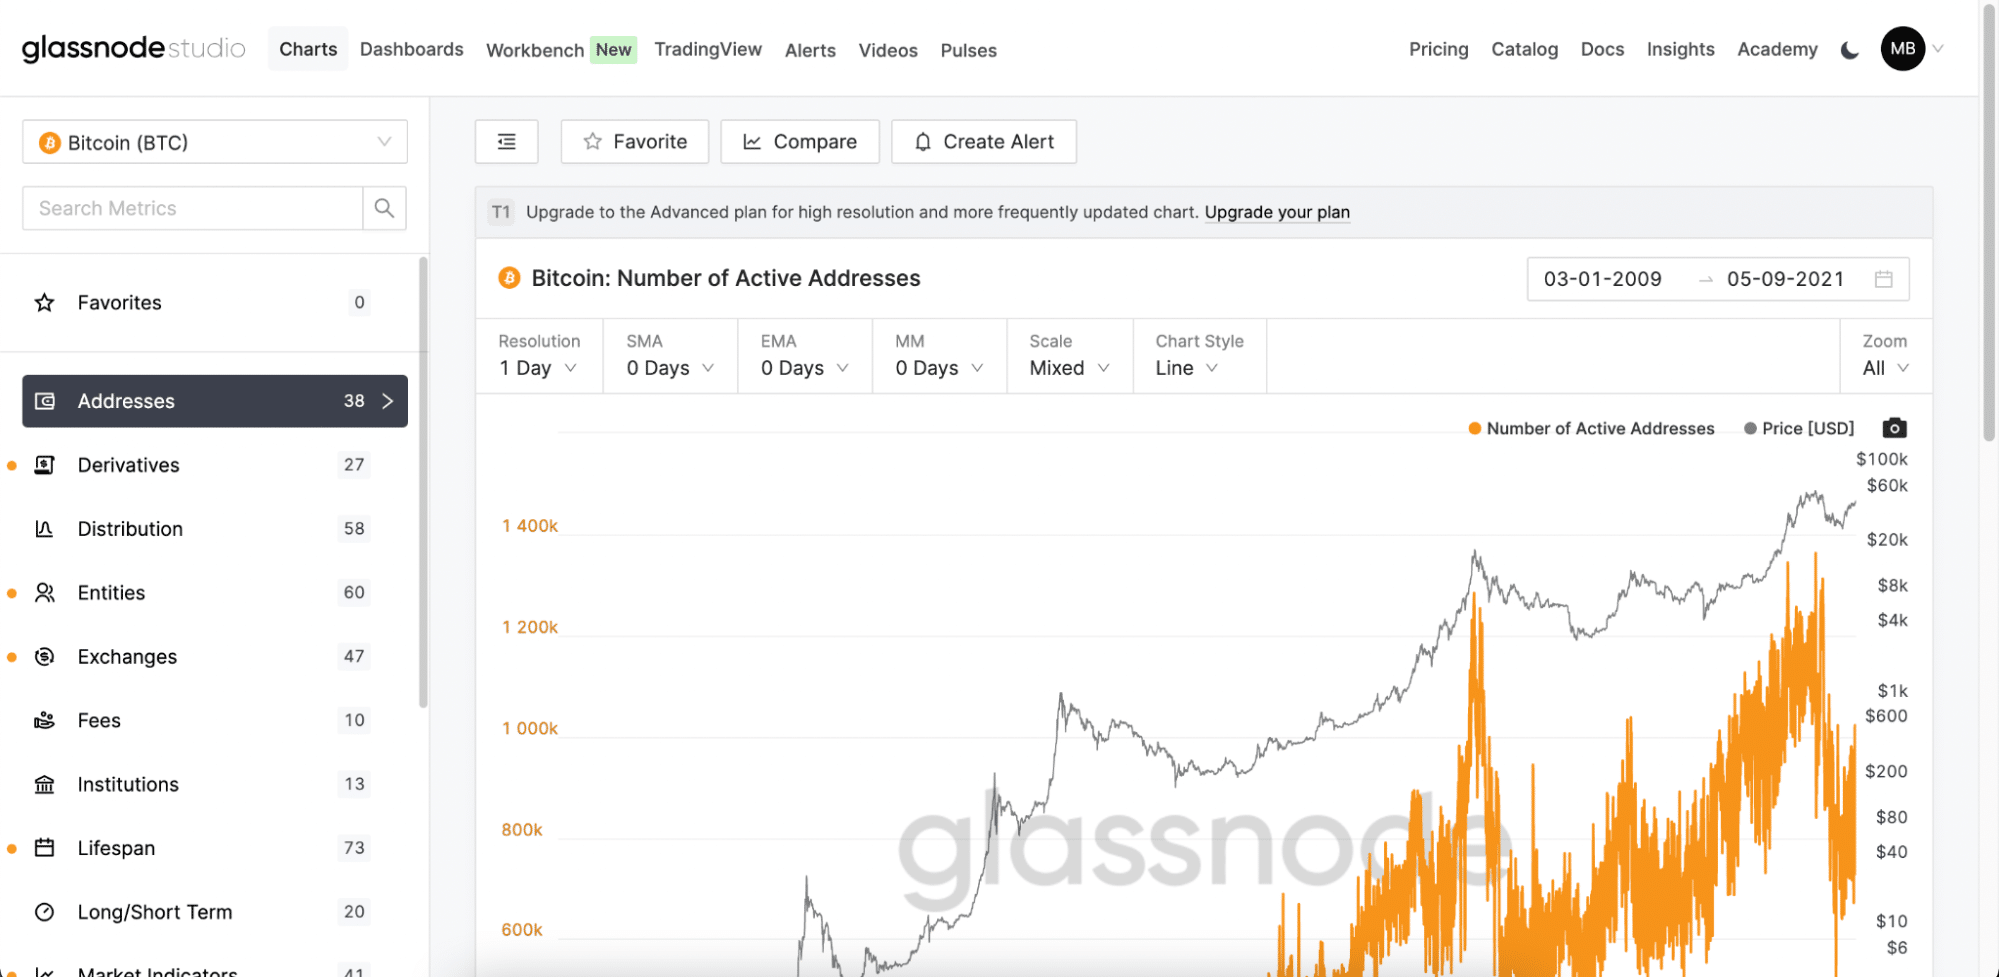Open the Distribution category icon
The height and width of the screenshot is (978, 1999).
(44, 529)
